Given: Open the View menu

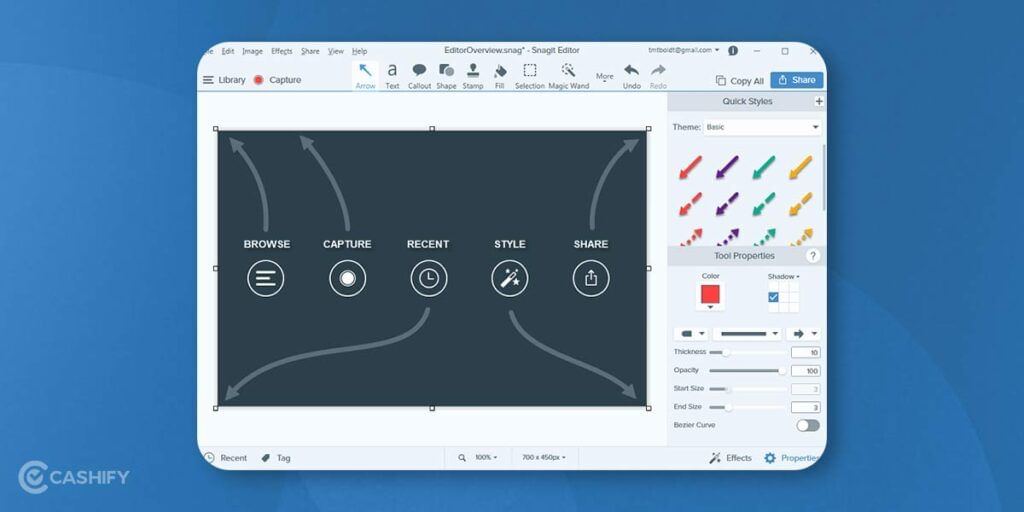Looking at the screenshot, I should (336, 51).
